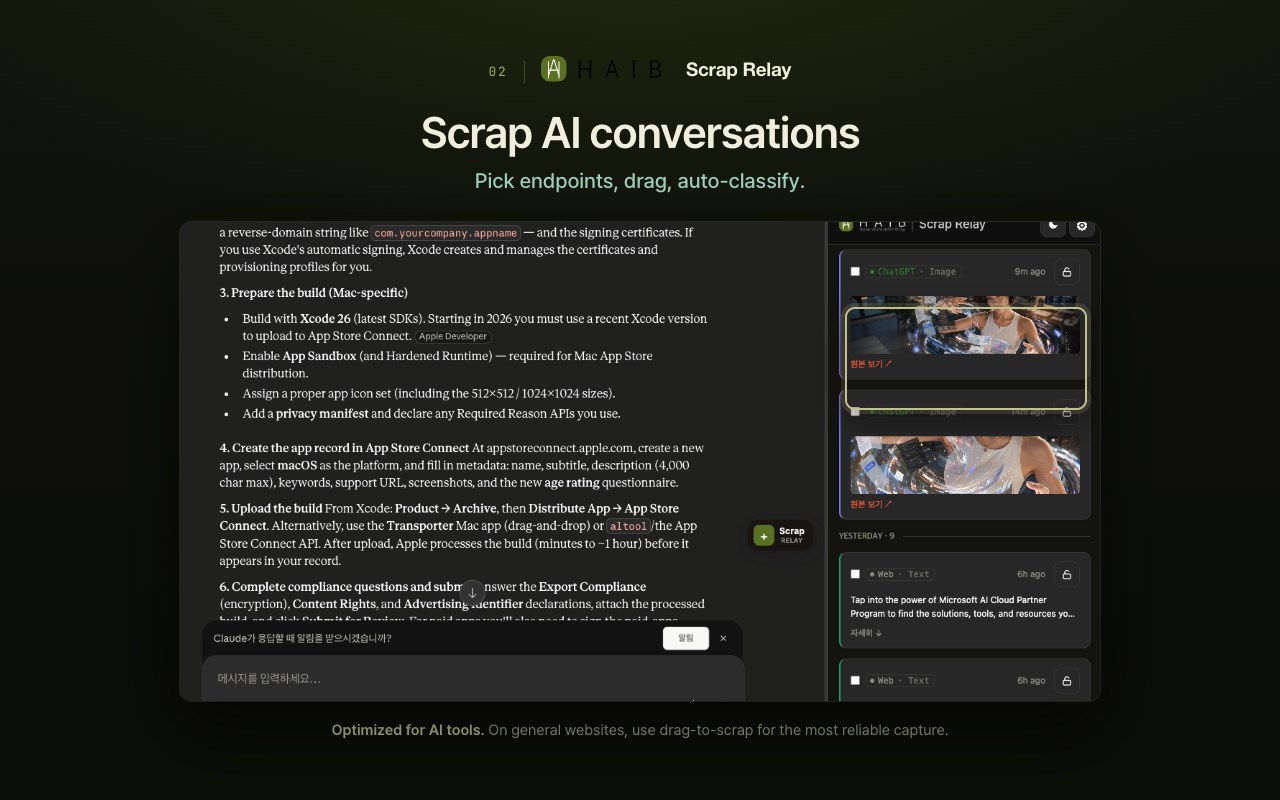Open 원본 보기 link under the first image
The image size is (1280, 800).
coord(871,364)
